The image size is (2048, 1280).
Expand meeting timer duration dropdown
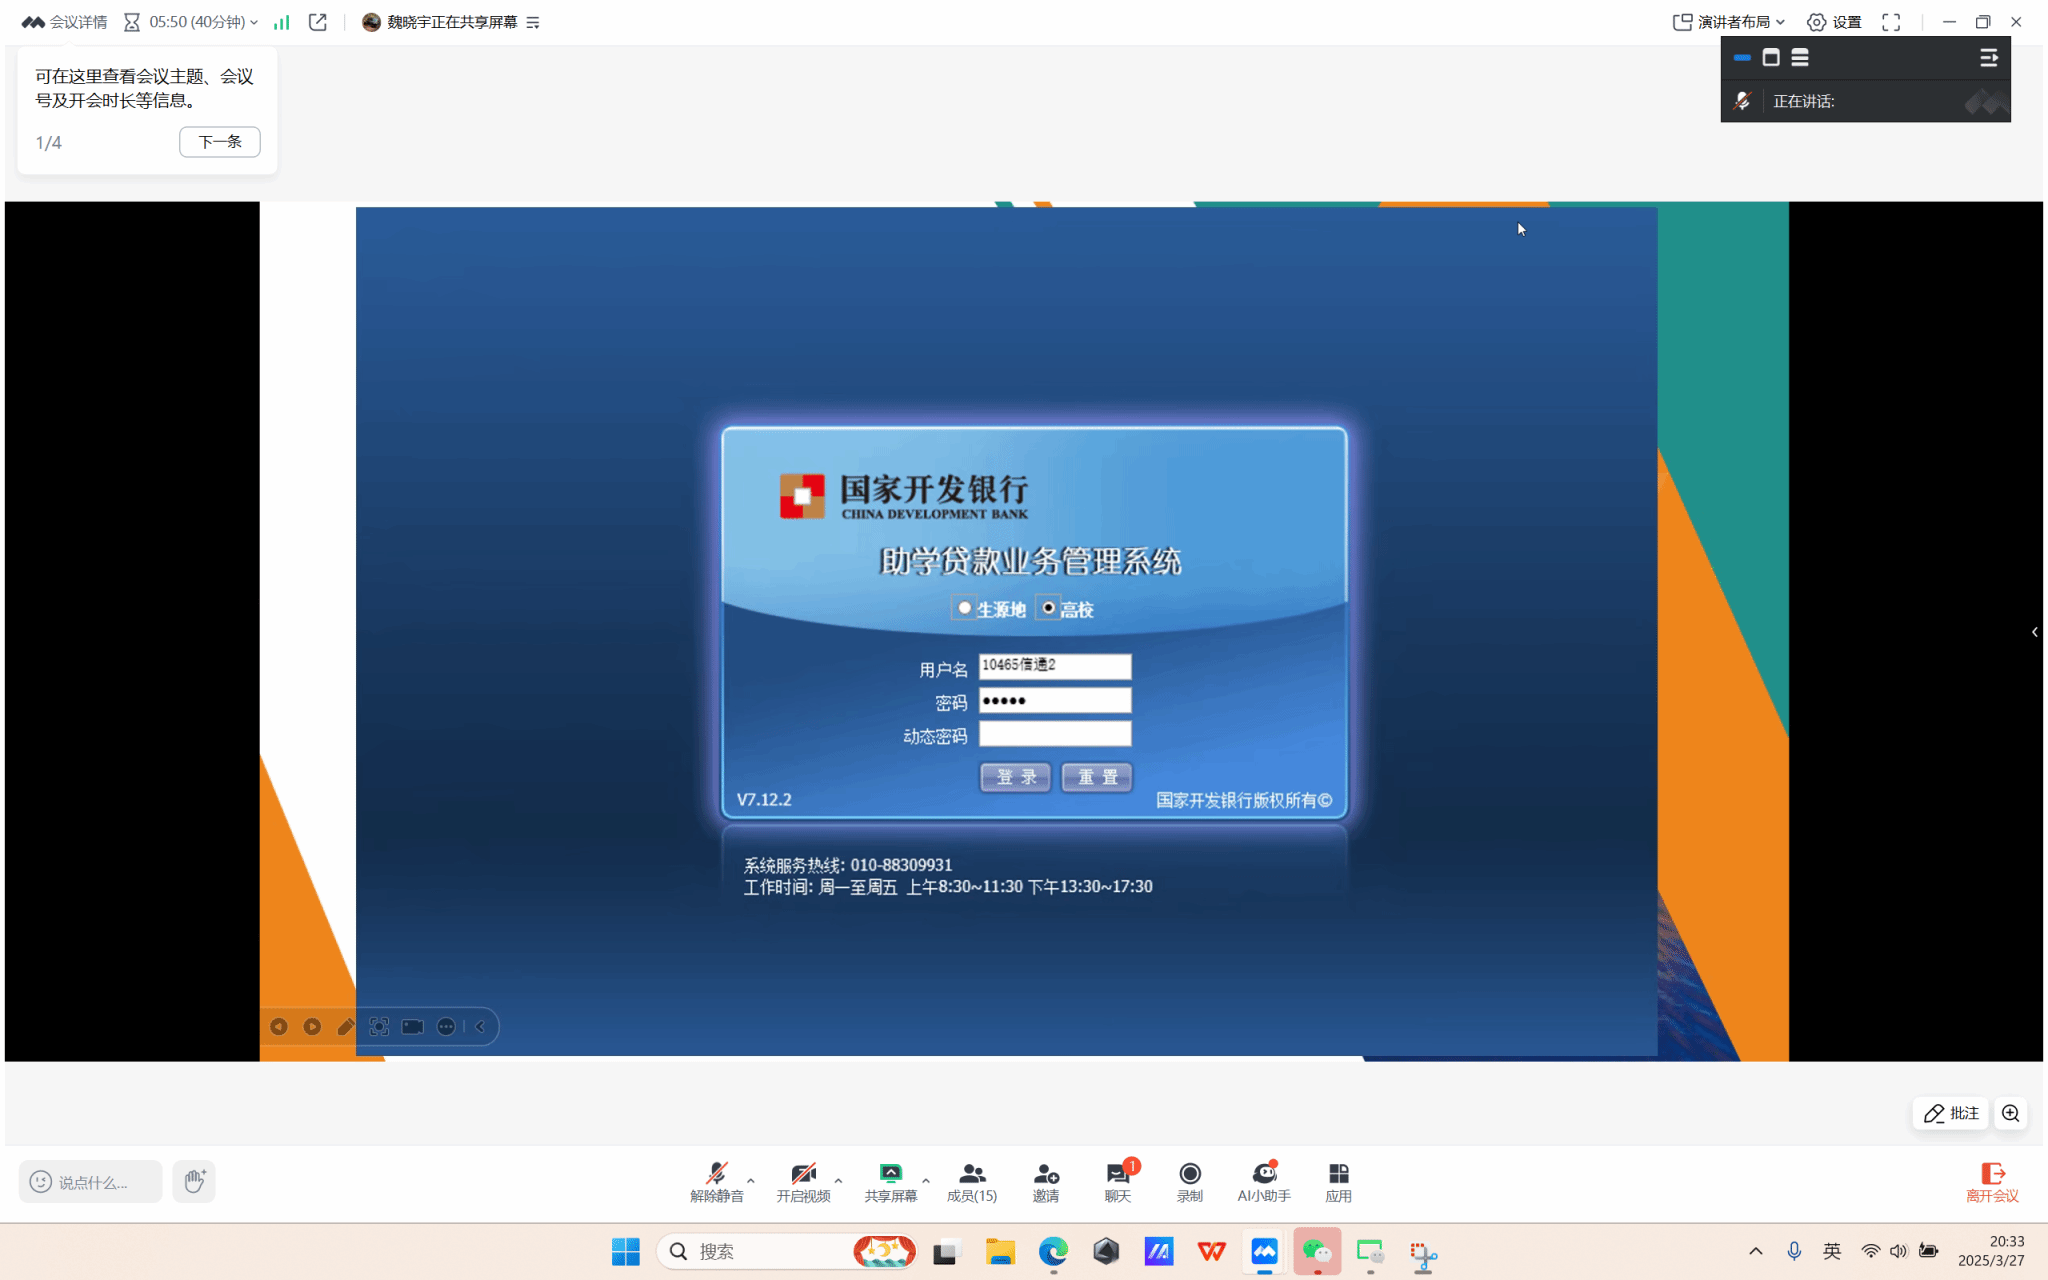click(254, 22)
